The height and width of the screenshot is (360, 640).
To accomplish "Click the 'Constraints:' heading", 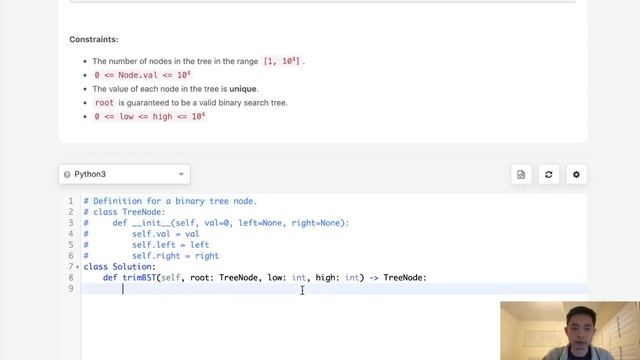I will tap(94, 40).
